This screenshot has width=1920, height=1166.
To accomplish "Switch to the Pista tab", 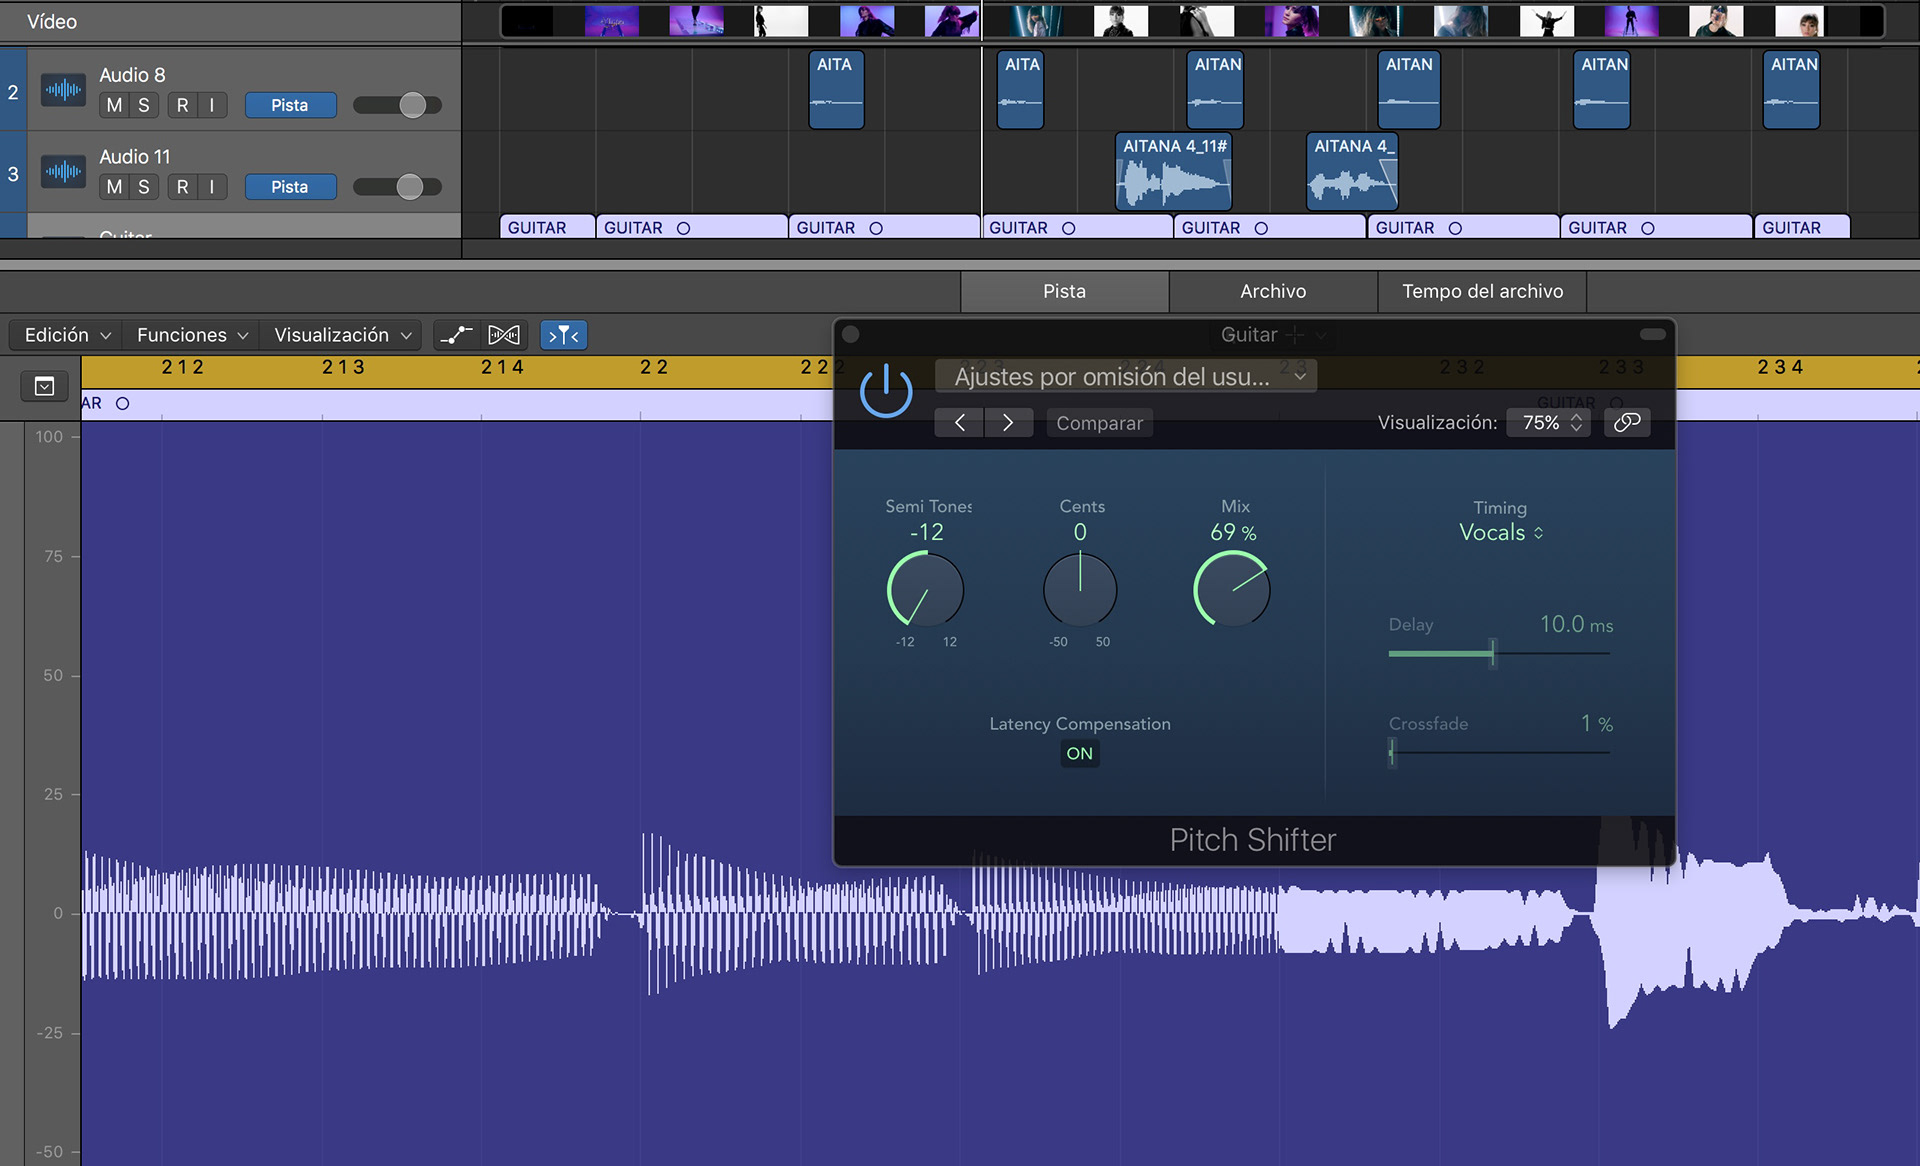I will (x=1064, y=291).
